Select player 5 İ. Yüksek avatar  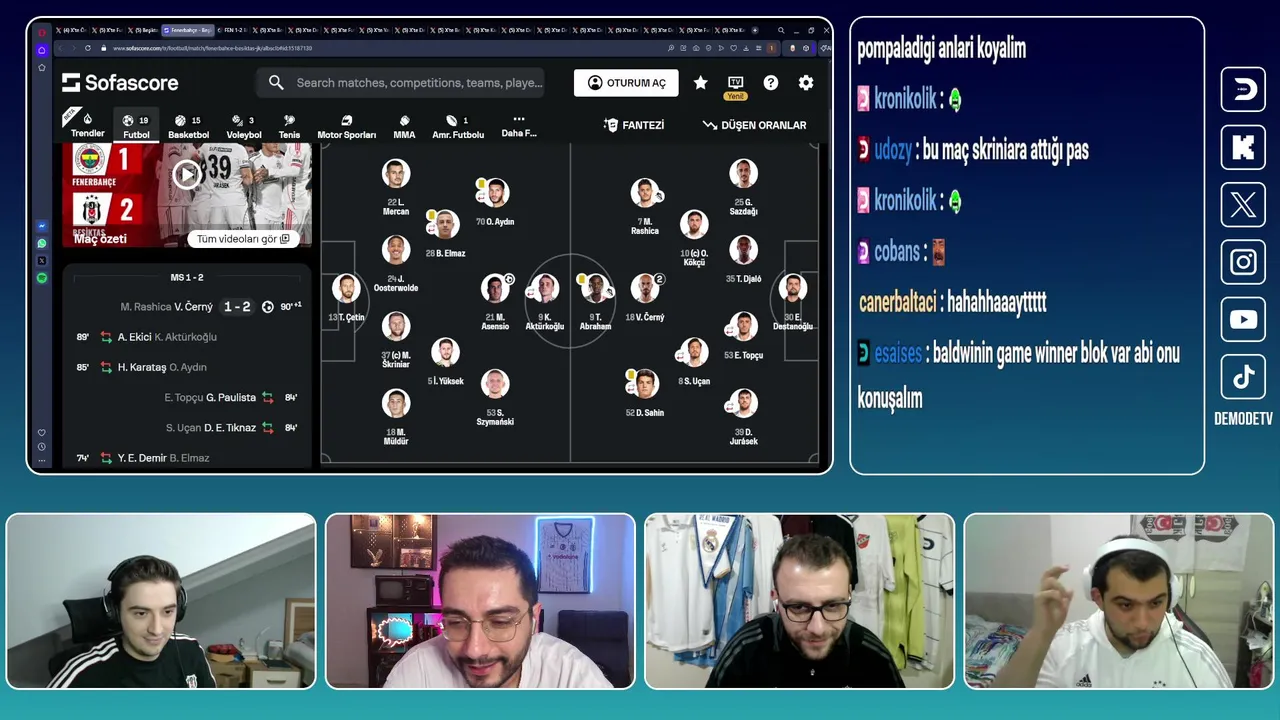[x=446, y=352]
